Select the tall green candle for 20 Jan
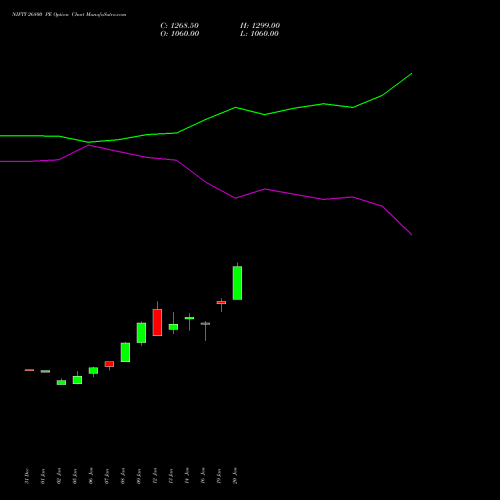The height and width of the screenshot is (500, 500). (x=237, y=283)
